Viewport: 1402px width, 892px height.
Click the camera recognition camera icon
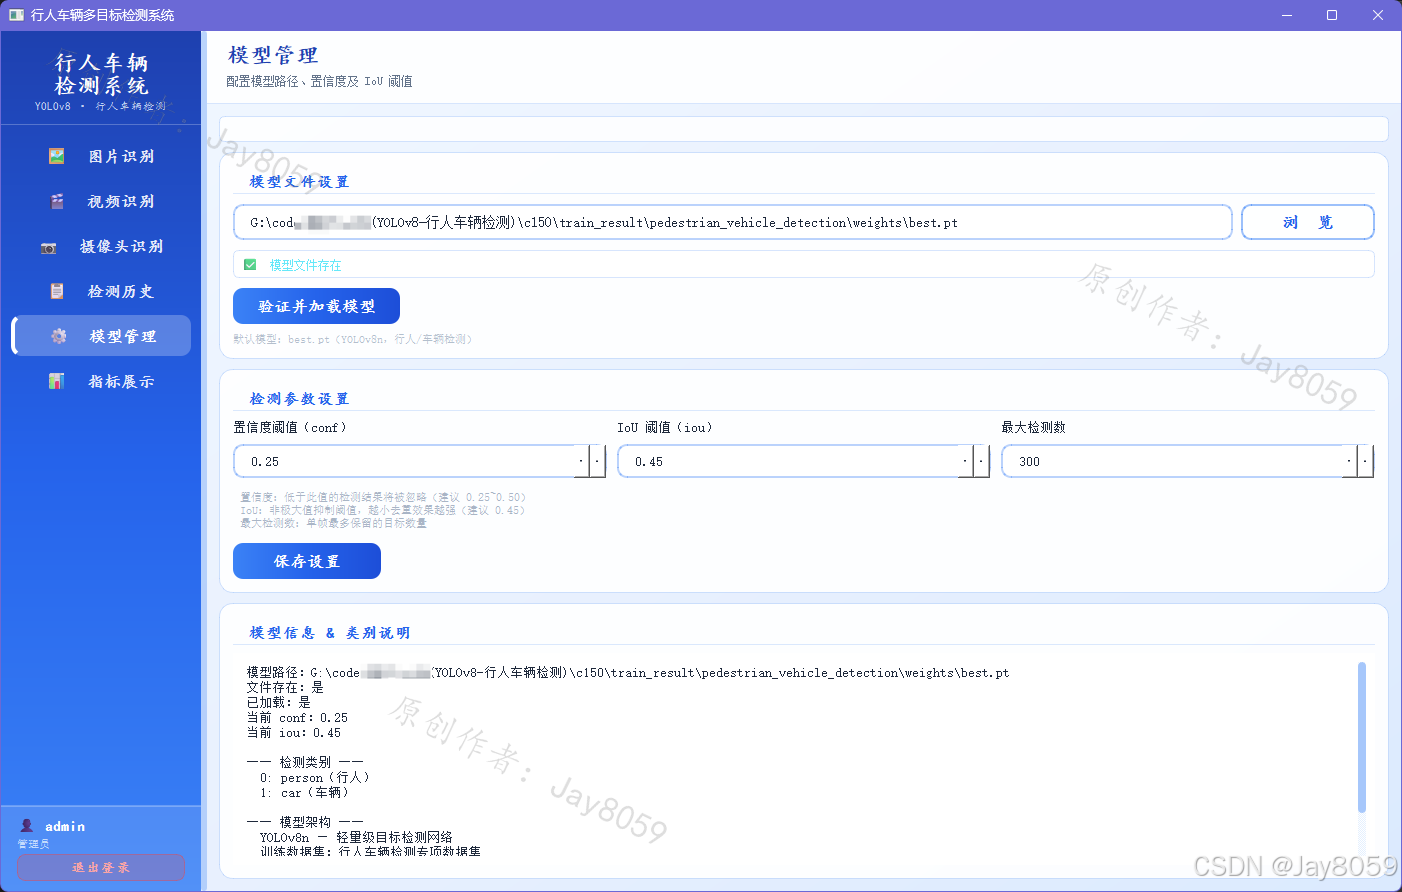49,247
